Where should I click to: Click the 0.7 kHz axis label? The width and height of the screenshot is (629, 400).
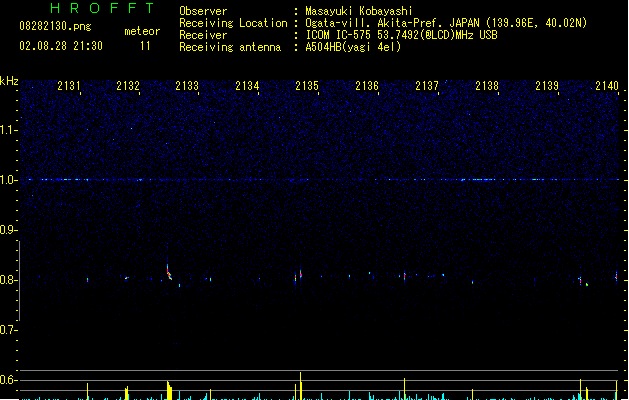click(9, 330)
